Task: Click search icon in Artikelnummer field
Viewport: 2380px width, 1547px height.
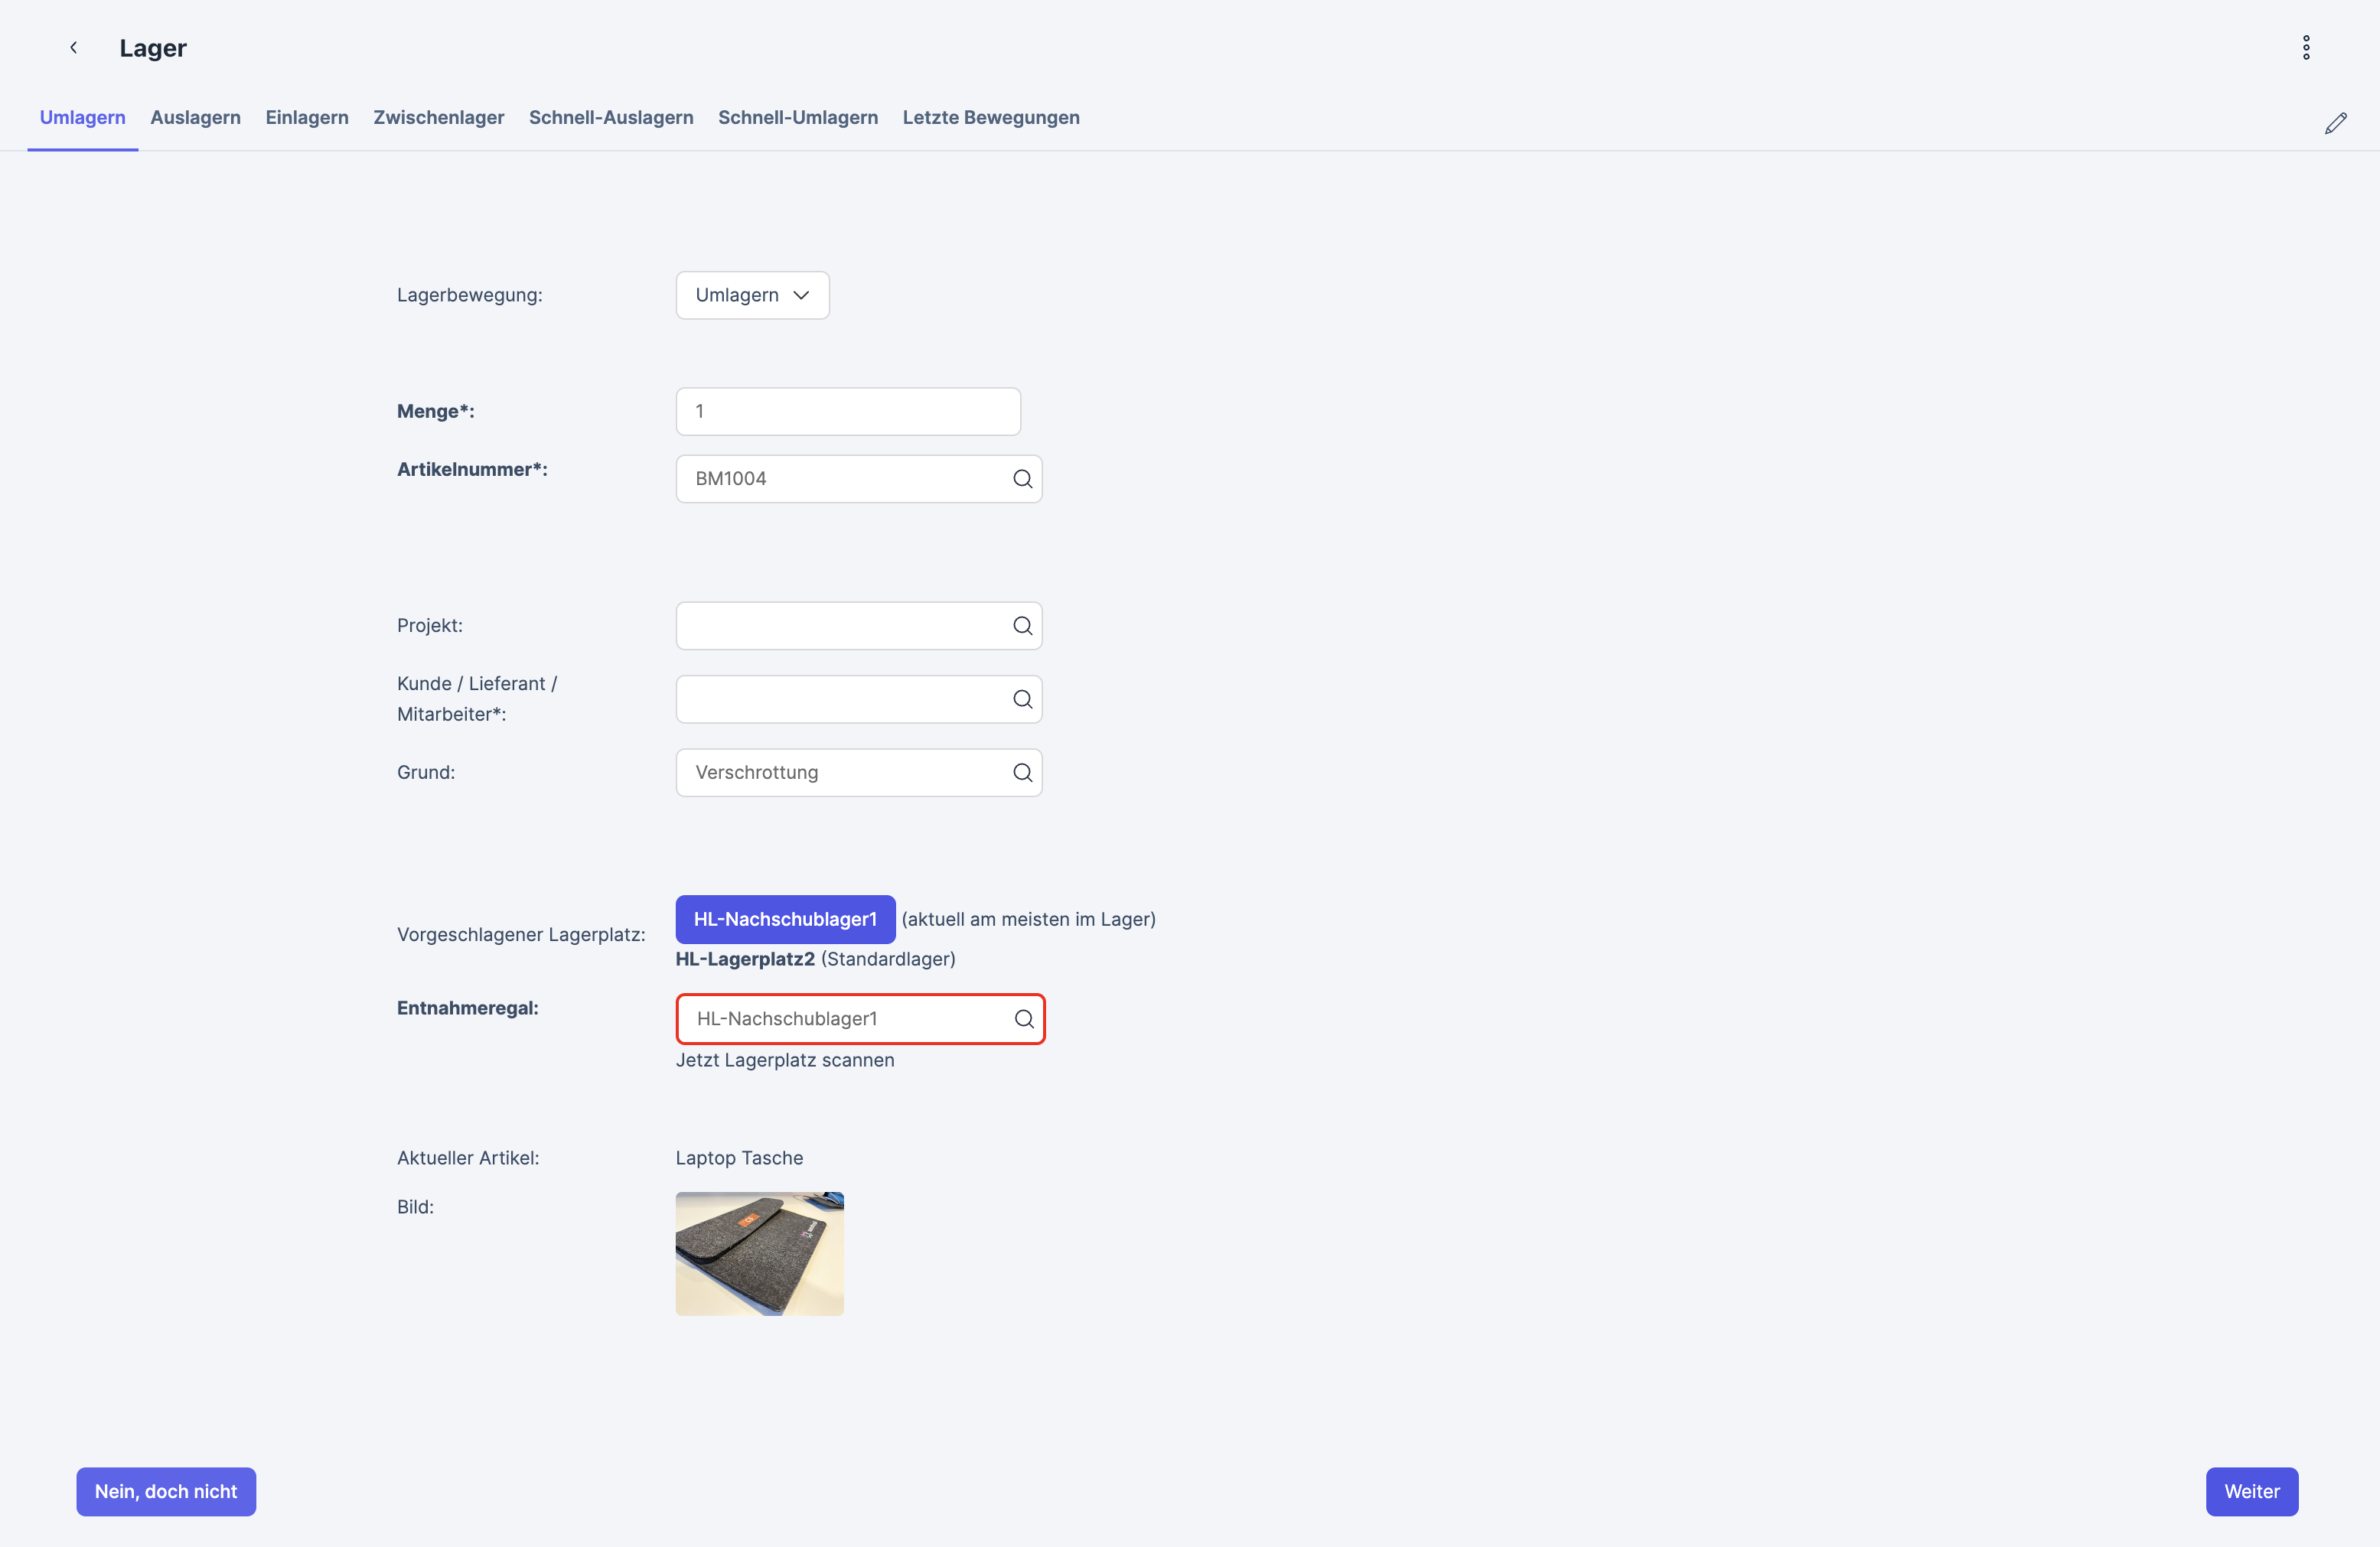Action: point(1022,479)
